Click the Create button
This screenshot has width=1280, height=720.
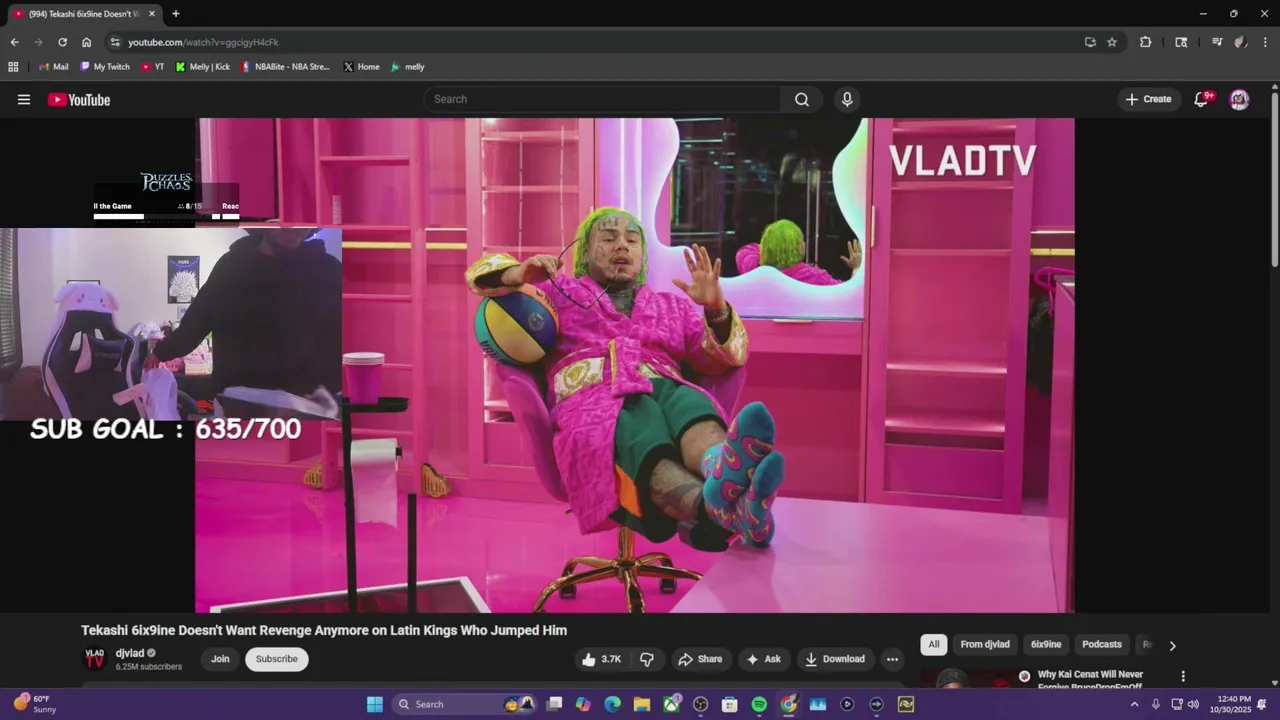[x=1148, y=99]
